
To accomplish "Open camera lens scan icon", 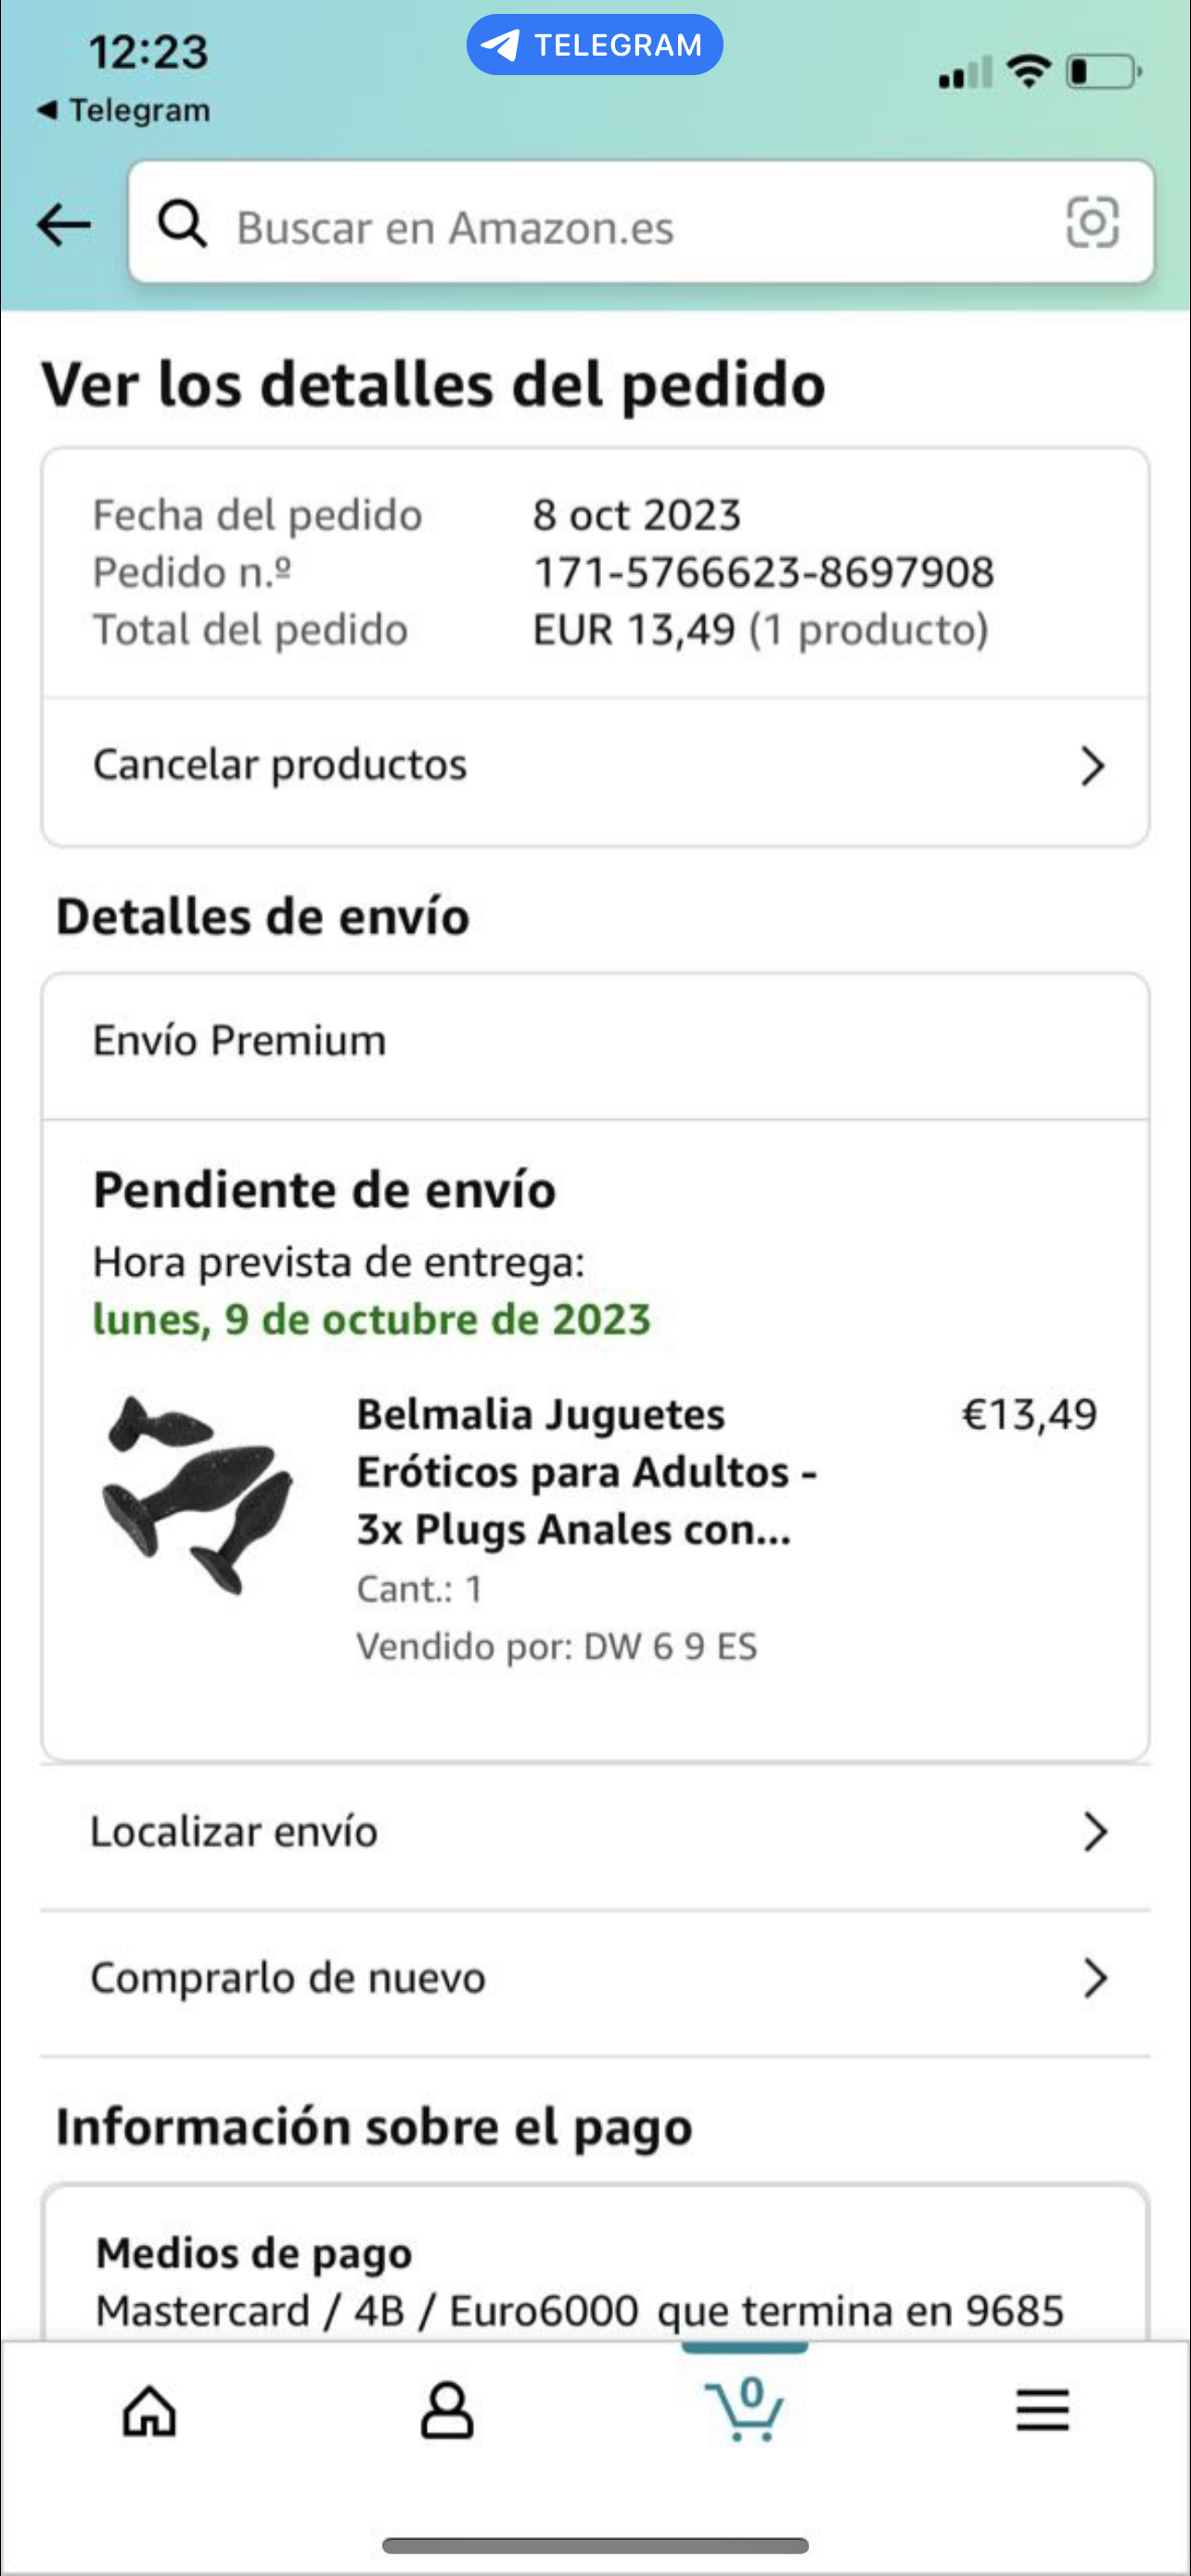I will pyautogui.click(x=1092, y=222).
